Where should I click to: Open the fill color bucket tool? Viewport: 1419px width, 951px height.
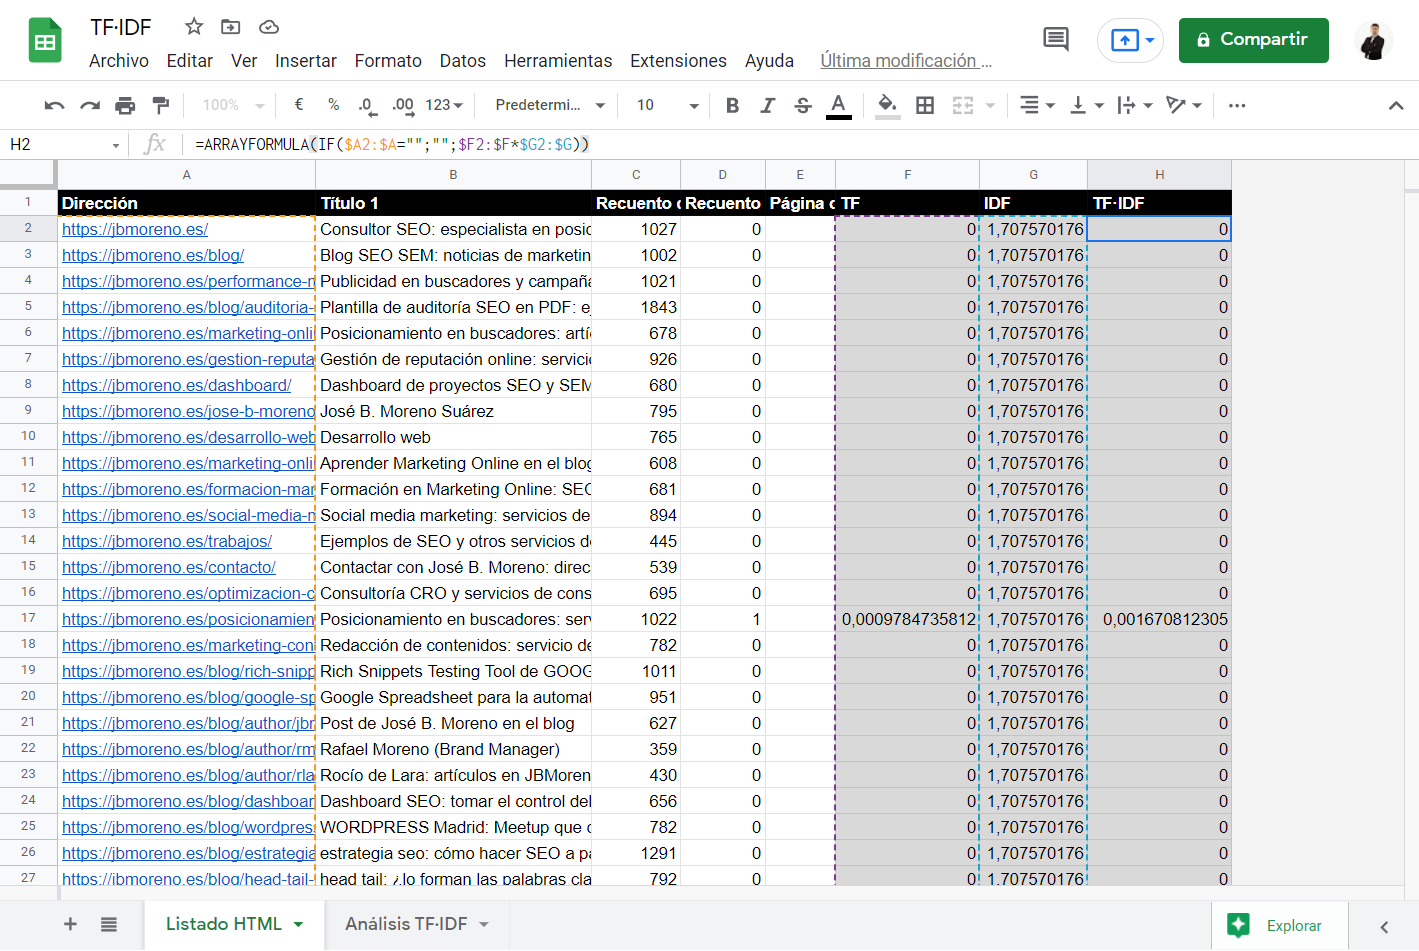(x=887, y=105)
